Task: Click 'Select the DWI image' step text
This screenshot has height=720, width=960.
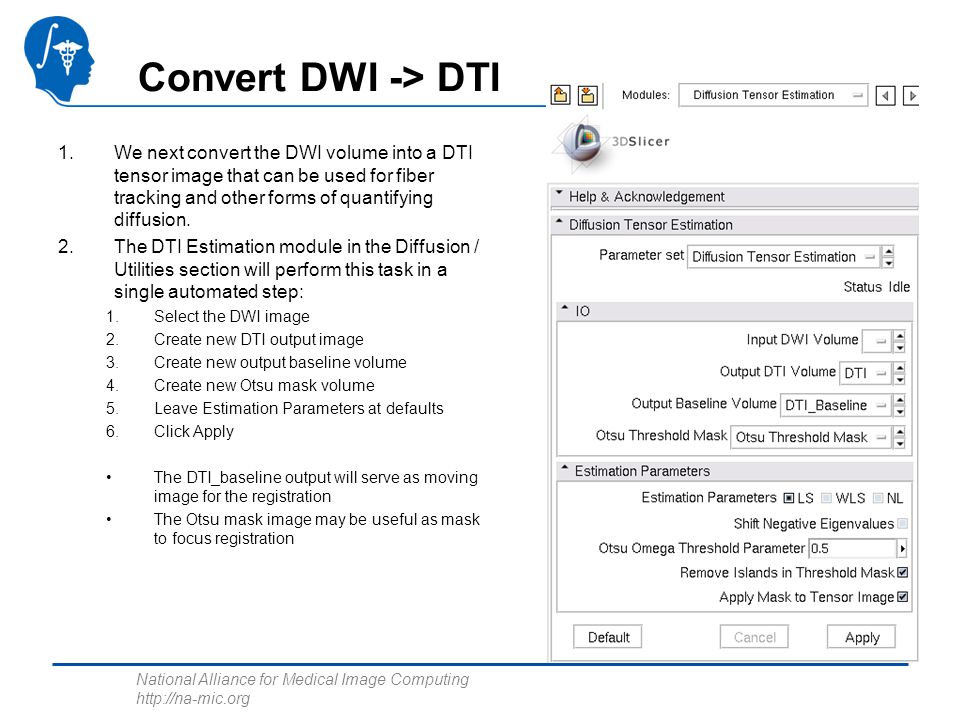Action: click(231, 317)
